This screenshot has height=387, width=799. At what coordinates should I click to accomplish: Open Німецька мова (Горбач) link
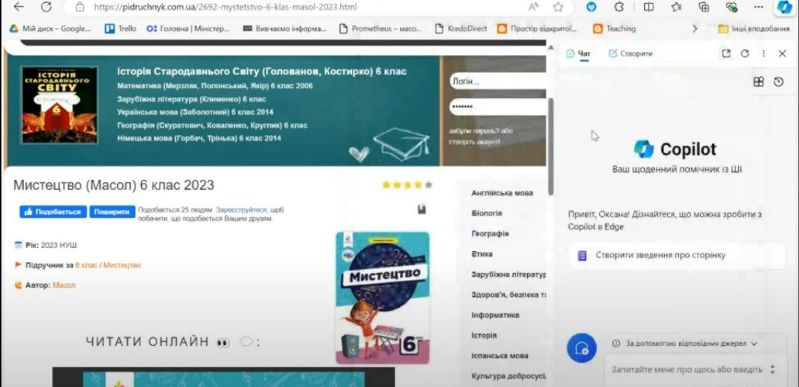199,139
